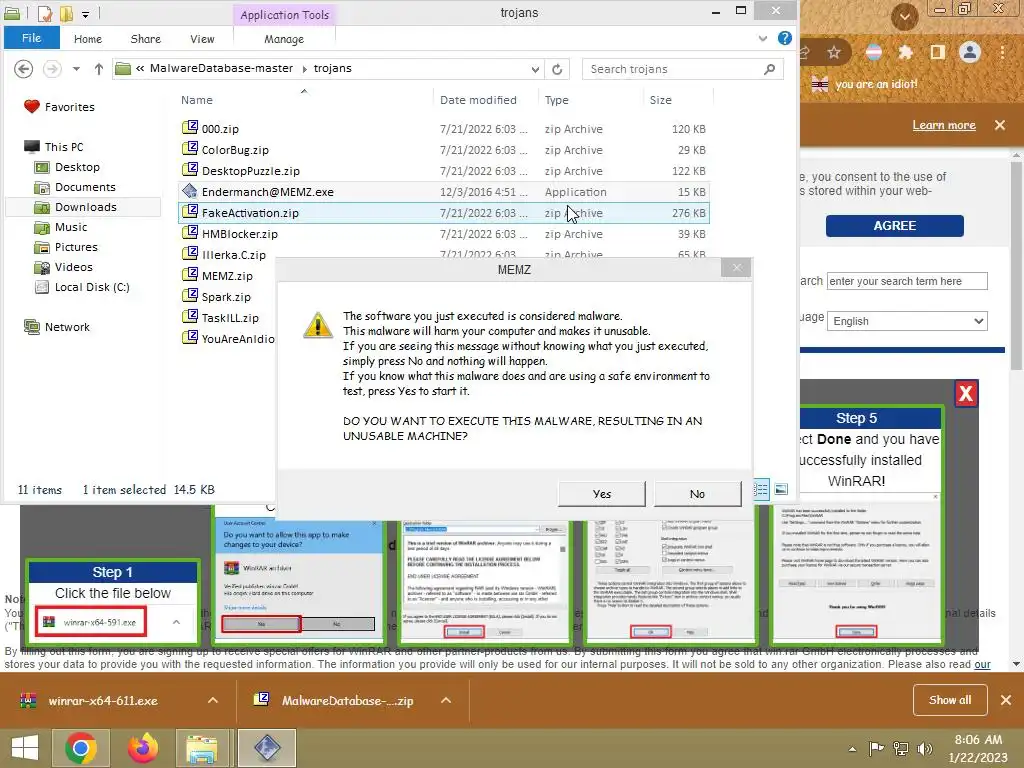Sort files by the Type column header
1024x768 pixels.
(556, 100)
